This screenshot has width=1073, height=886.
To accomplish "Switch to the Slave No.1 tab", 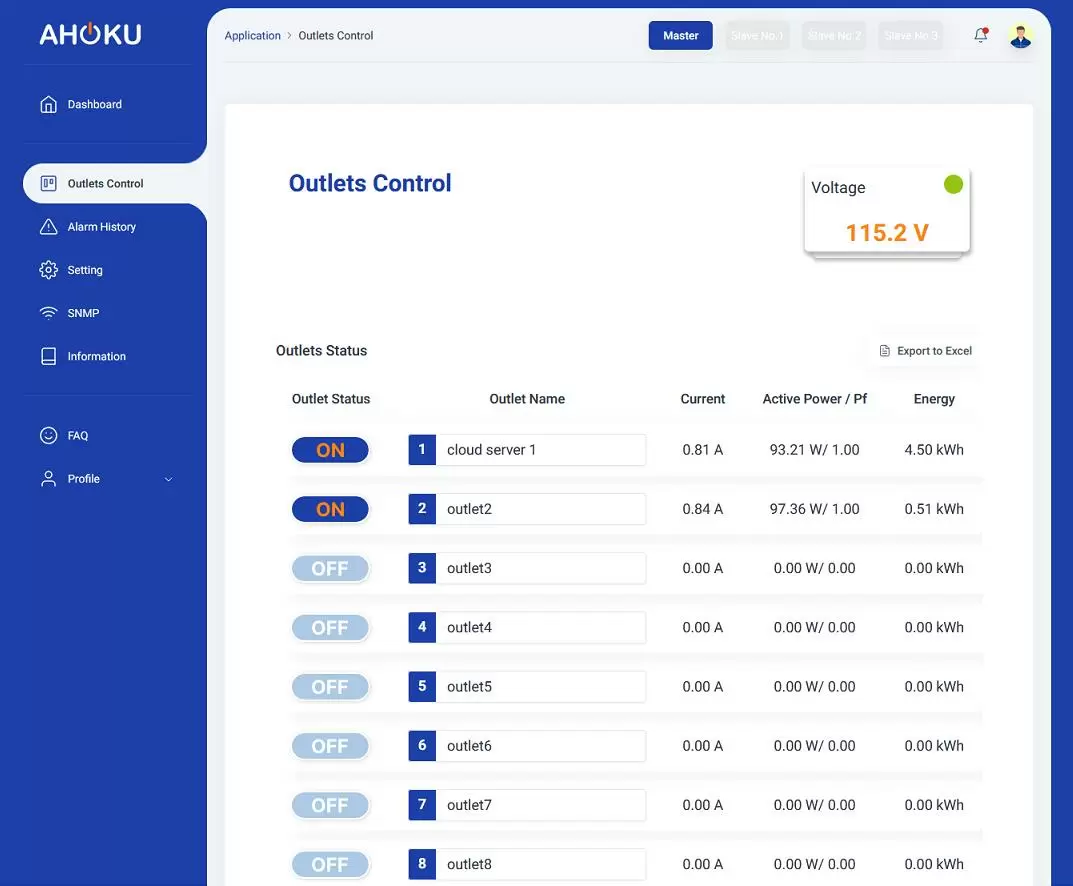I will pos(757,36).
